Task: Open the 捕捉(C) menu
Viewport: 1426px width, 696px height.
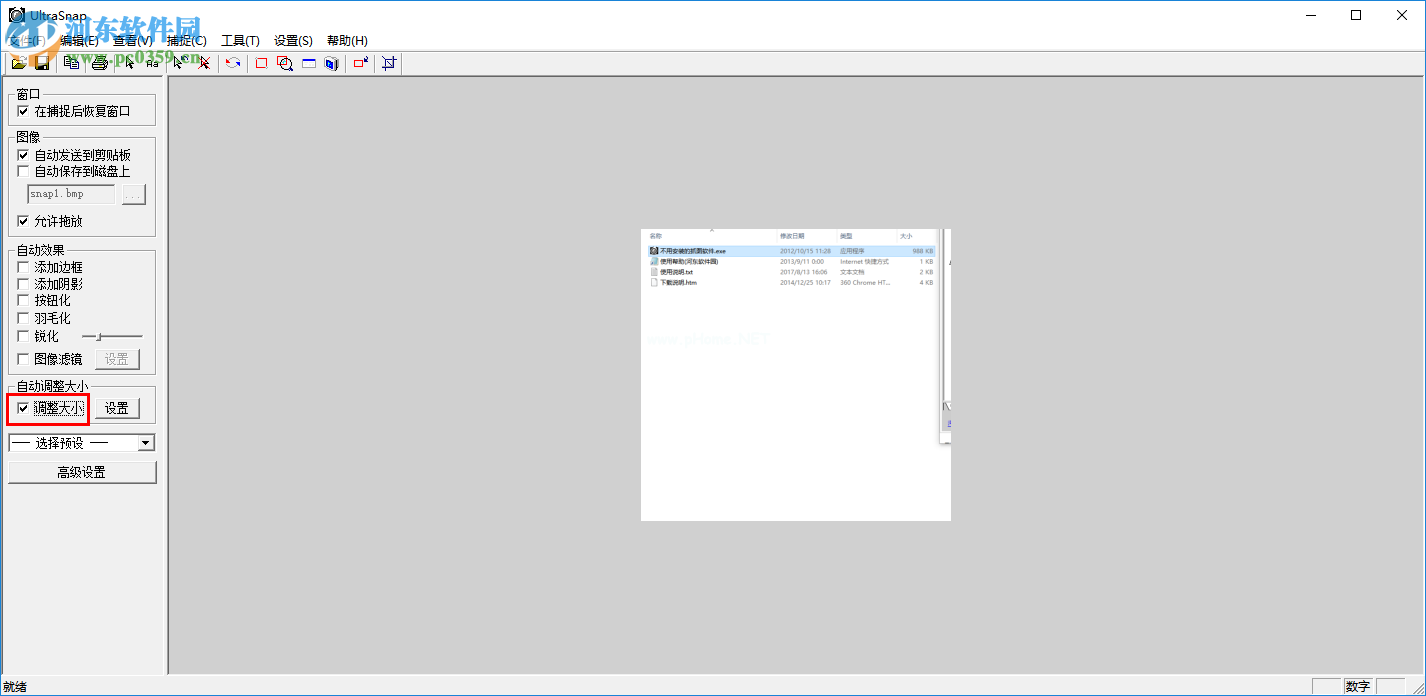Action: coord(187,41)
